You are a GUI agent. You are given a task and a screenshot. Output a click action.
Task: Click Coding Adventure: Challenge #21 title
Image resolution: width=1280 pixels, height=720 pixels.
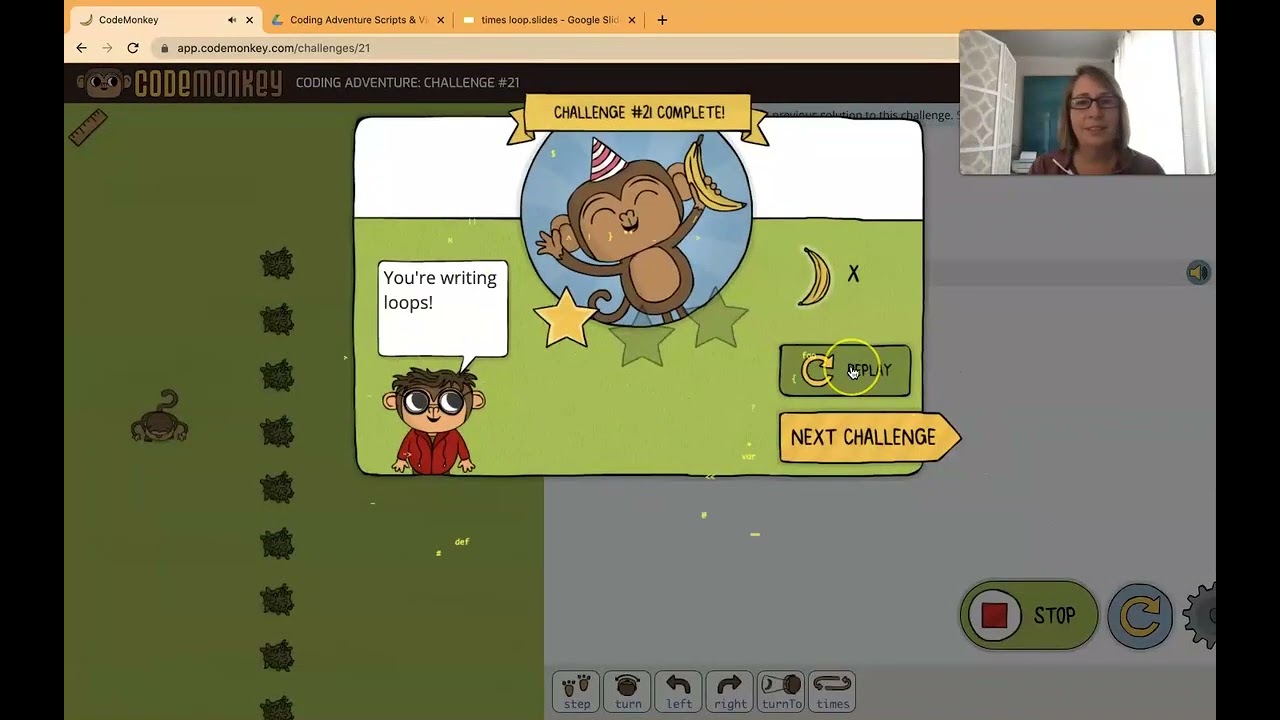tap(407, 83)
